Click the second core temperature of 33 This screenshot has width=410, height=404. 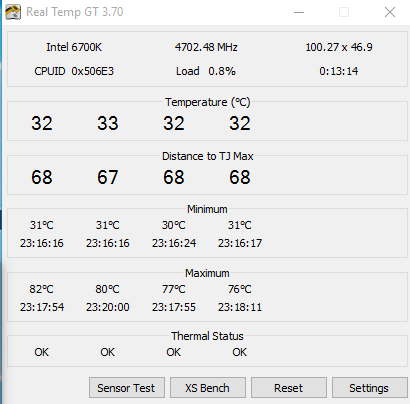(x=108, y=123)
